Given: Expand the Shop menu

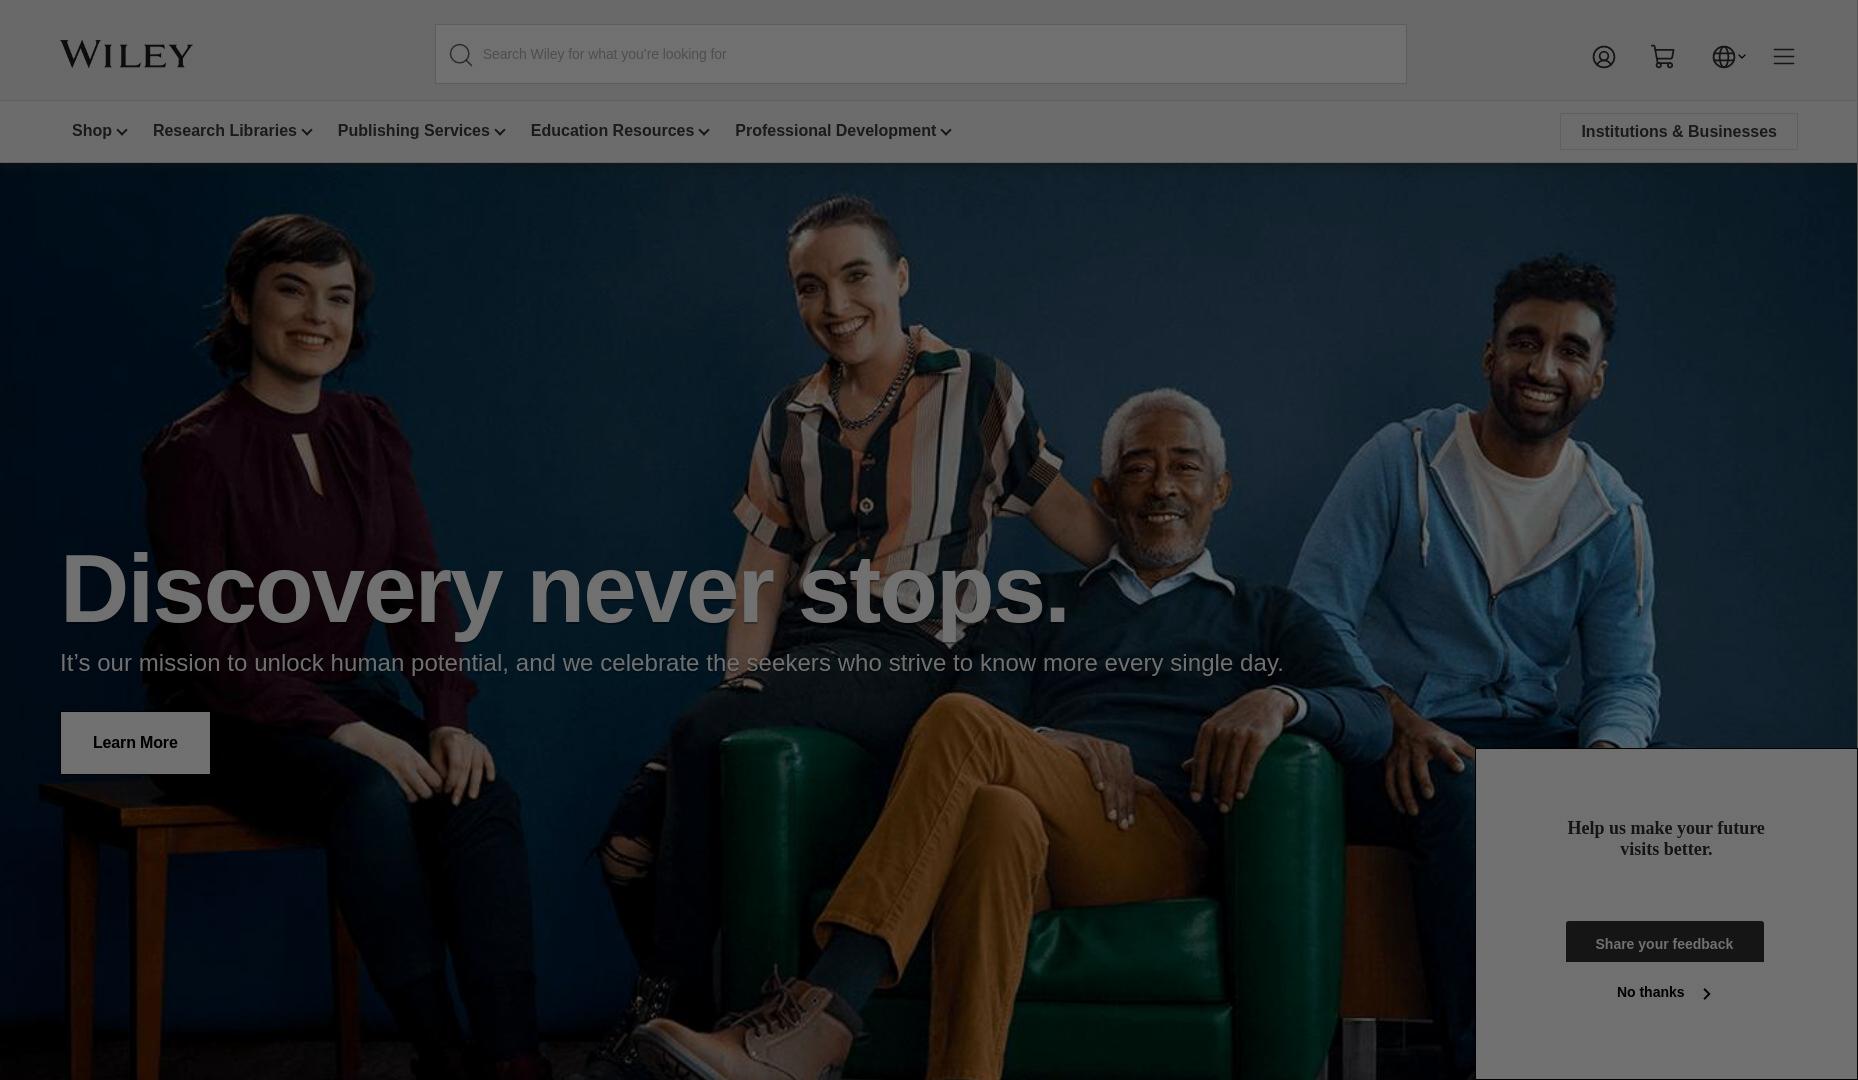Looking at the screenshot, I should pos(99,131).
